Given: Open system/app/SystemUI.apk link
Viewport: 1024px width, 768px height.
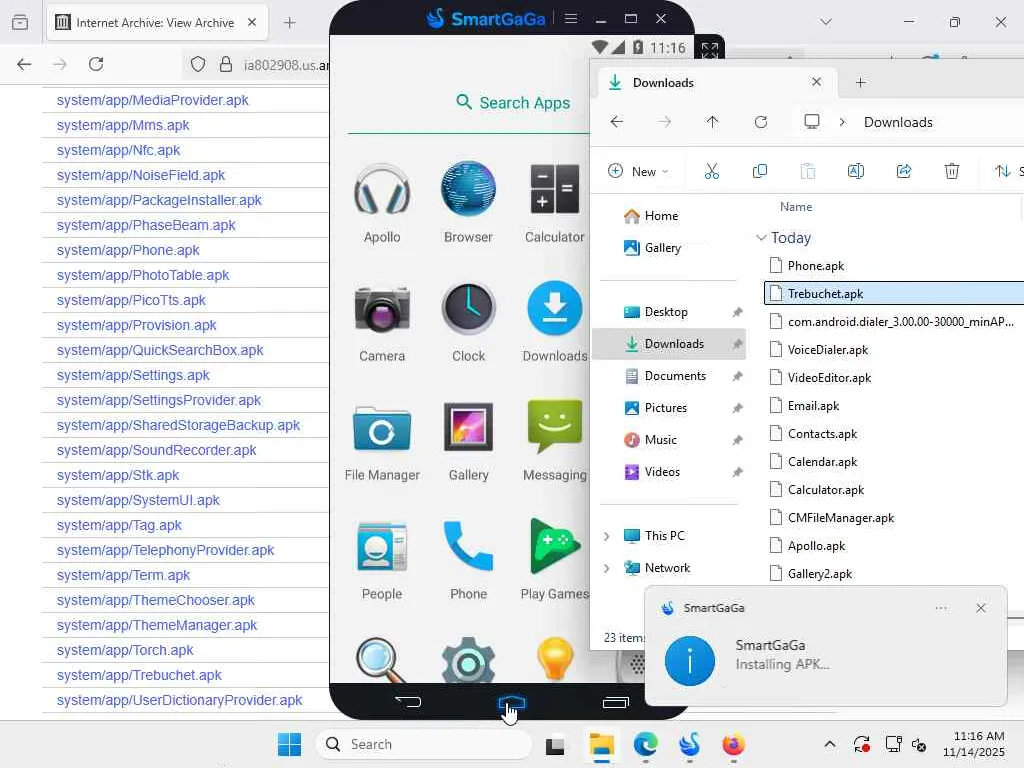Looking at the screenshot, I should [138, 500].
